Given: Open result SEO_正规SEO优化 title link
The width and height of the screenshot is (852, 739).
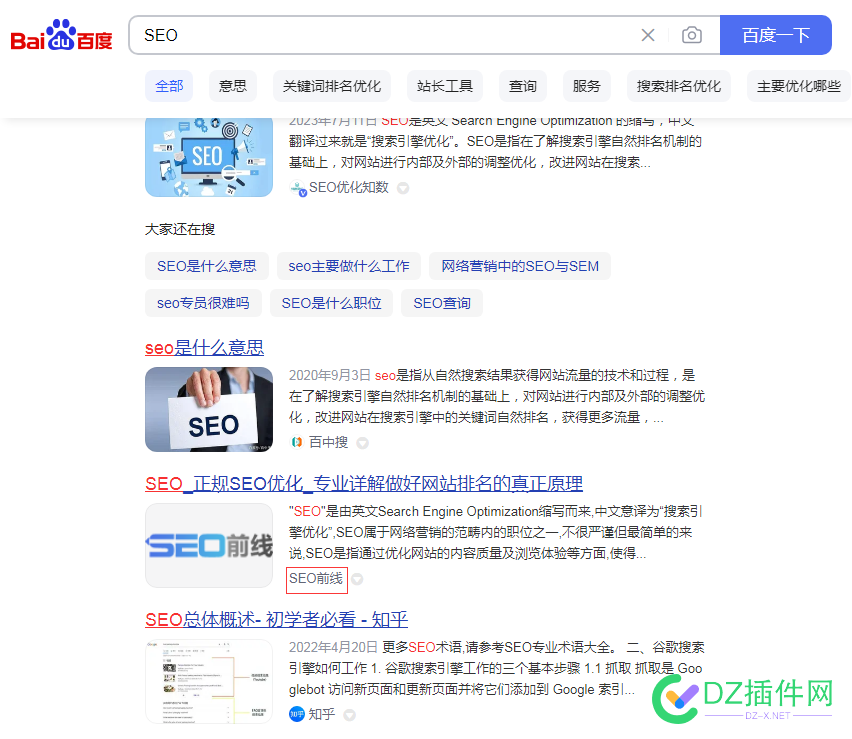Looking at the screenshot, I should coord(364,483).
